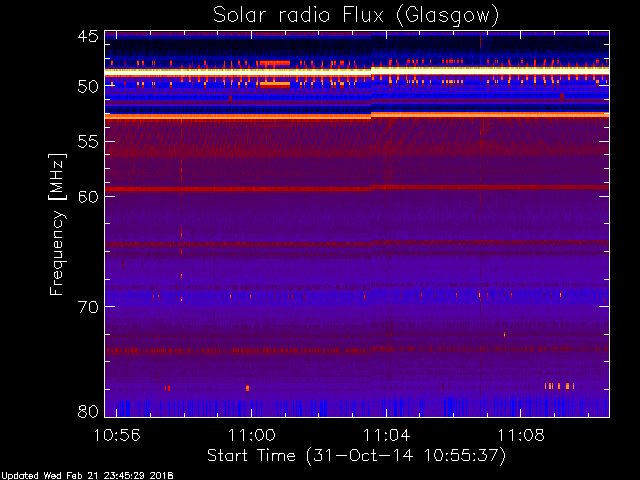Click the 11:00 time tick label
Viewport: 640px width, 480px height.
[x=251, y=435]
